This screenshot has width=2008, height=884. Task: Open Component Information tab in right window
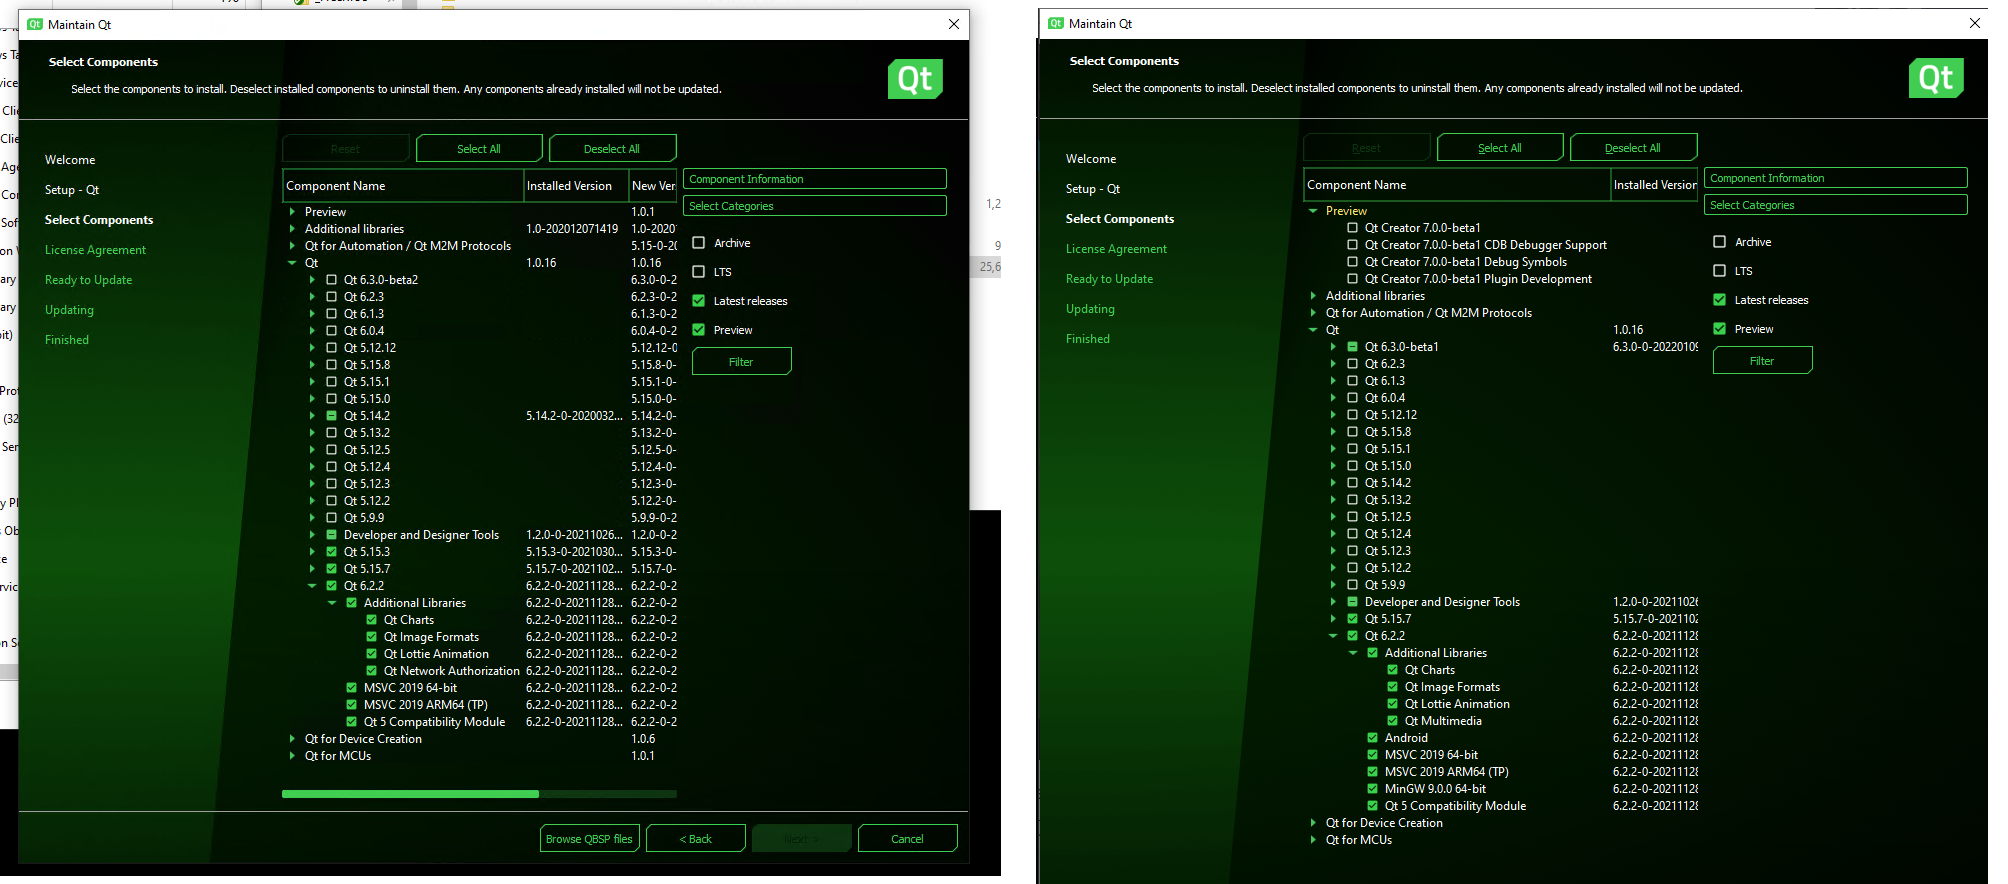click(1836, 178)
